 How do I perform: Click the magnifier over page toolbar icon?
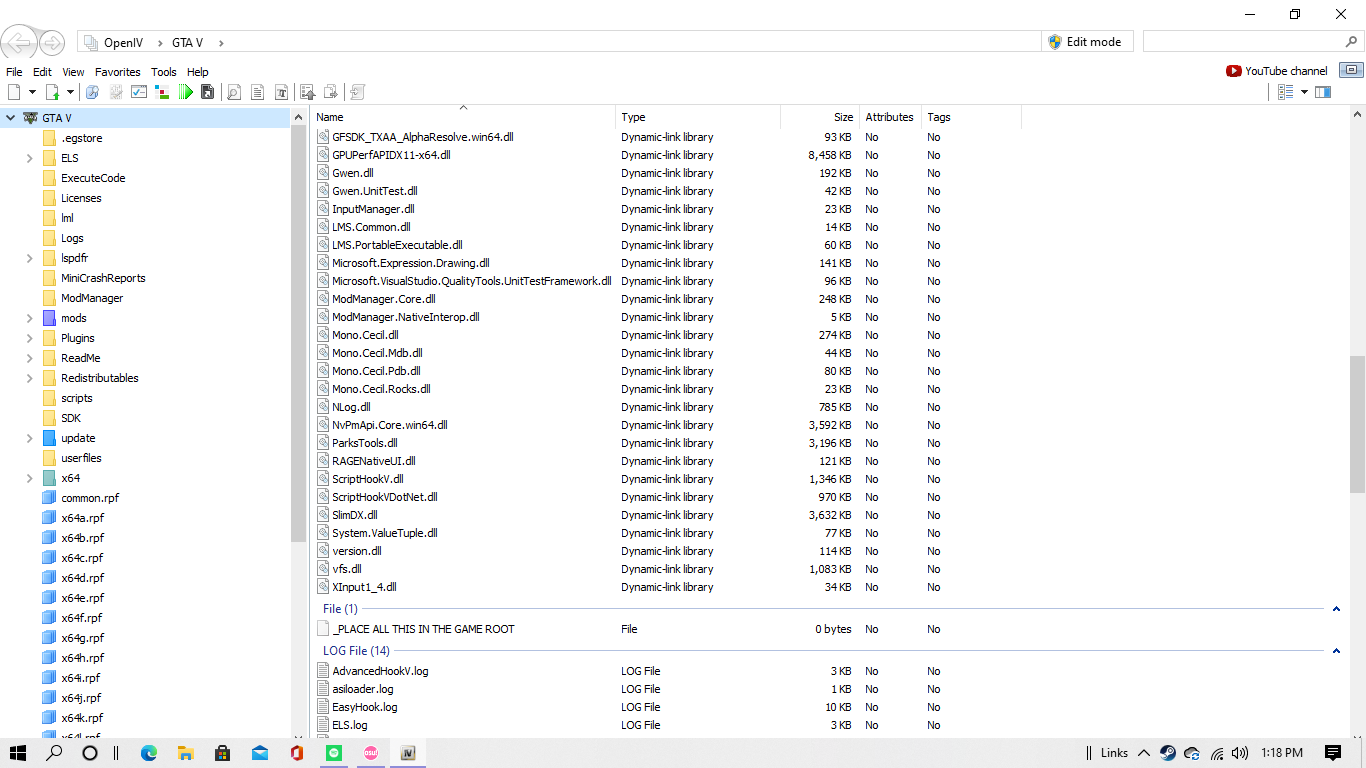(234, 92)
